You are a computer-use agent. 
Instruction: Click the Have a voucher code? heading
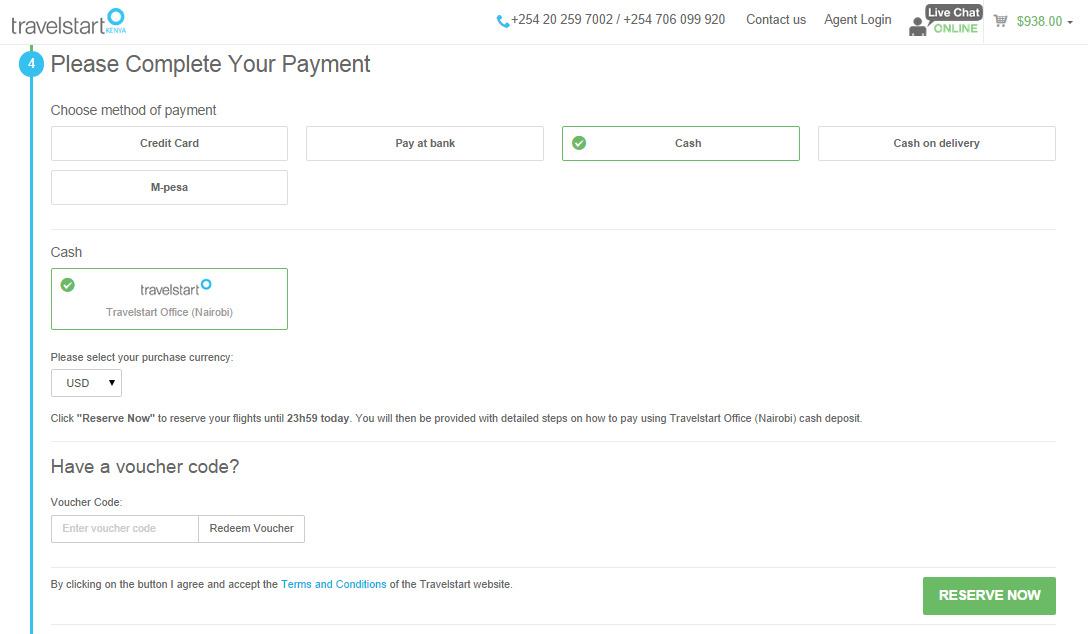point(145,466)
